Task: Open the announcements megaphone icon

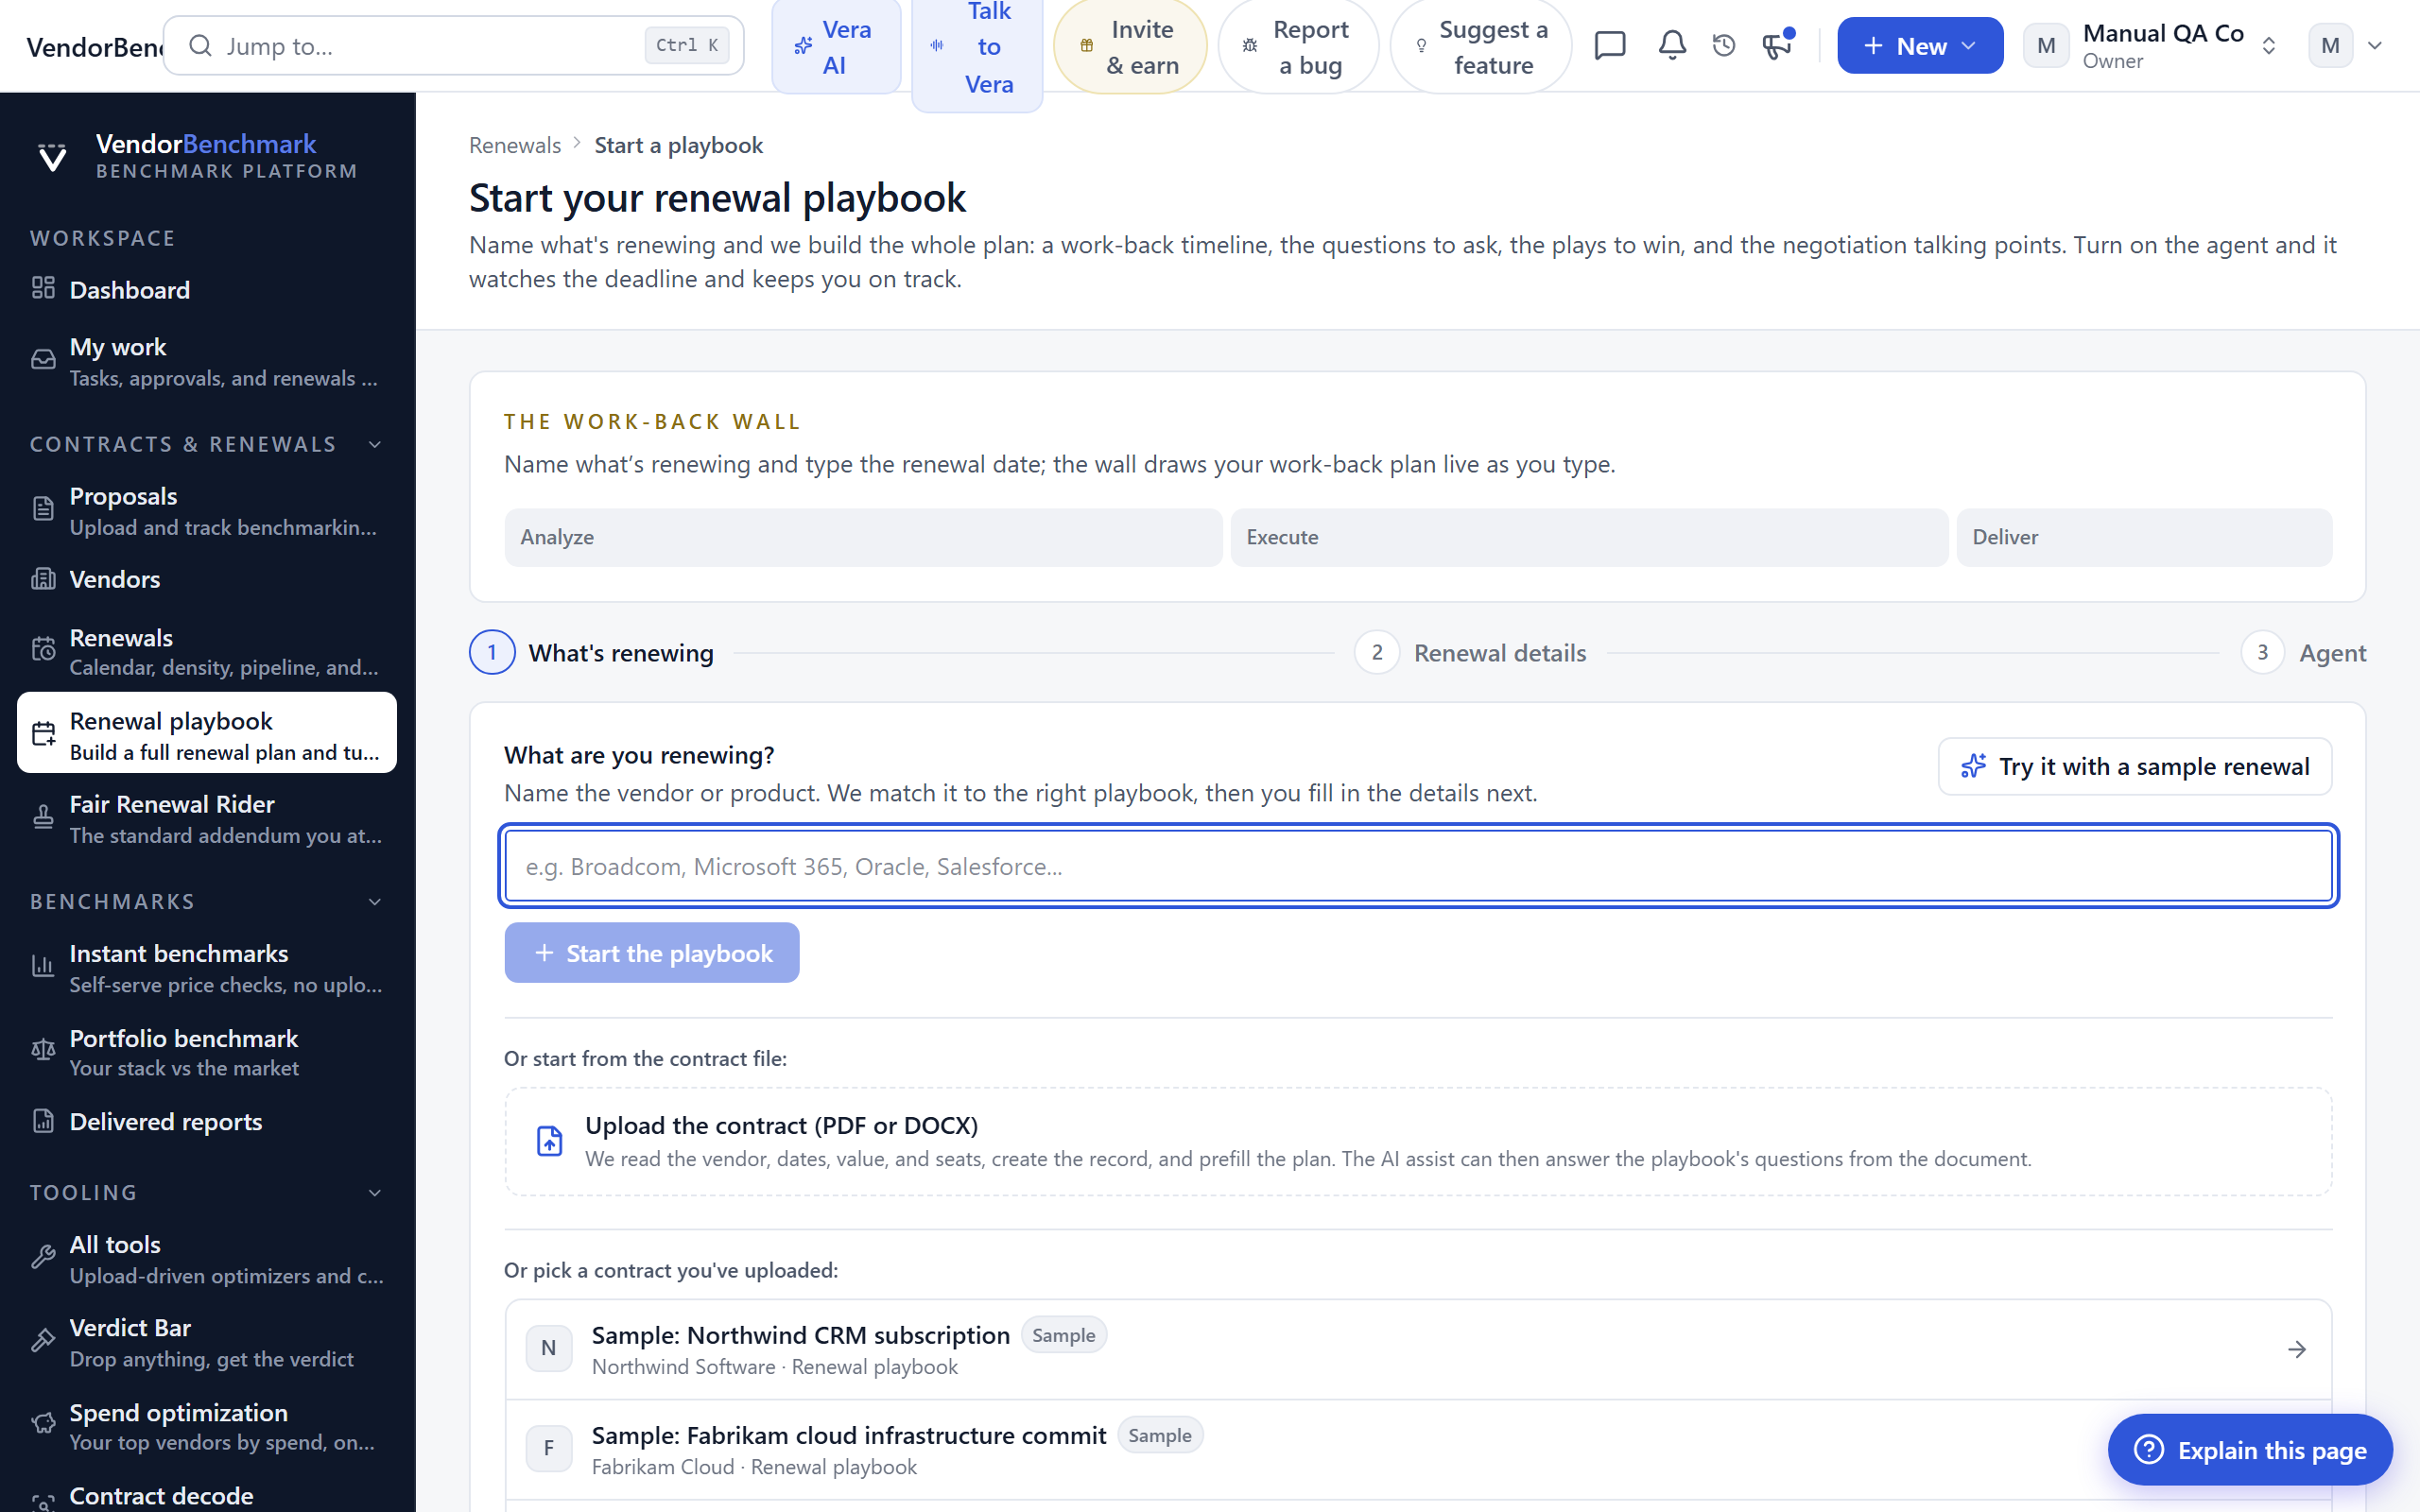Action: (x=1777, y=45)
